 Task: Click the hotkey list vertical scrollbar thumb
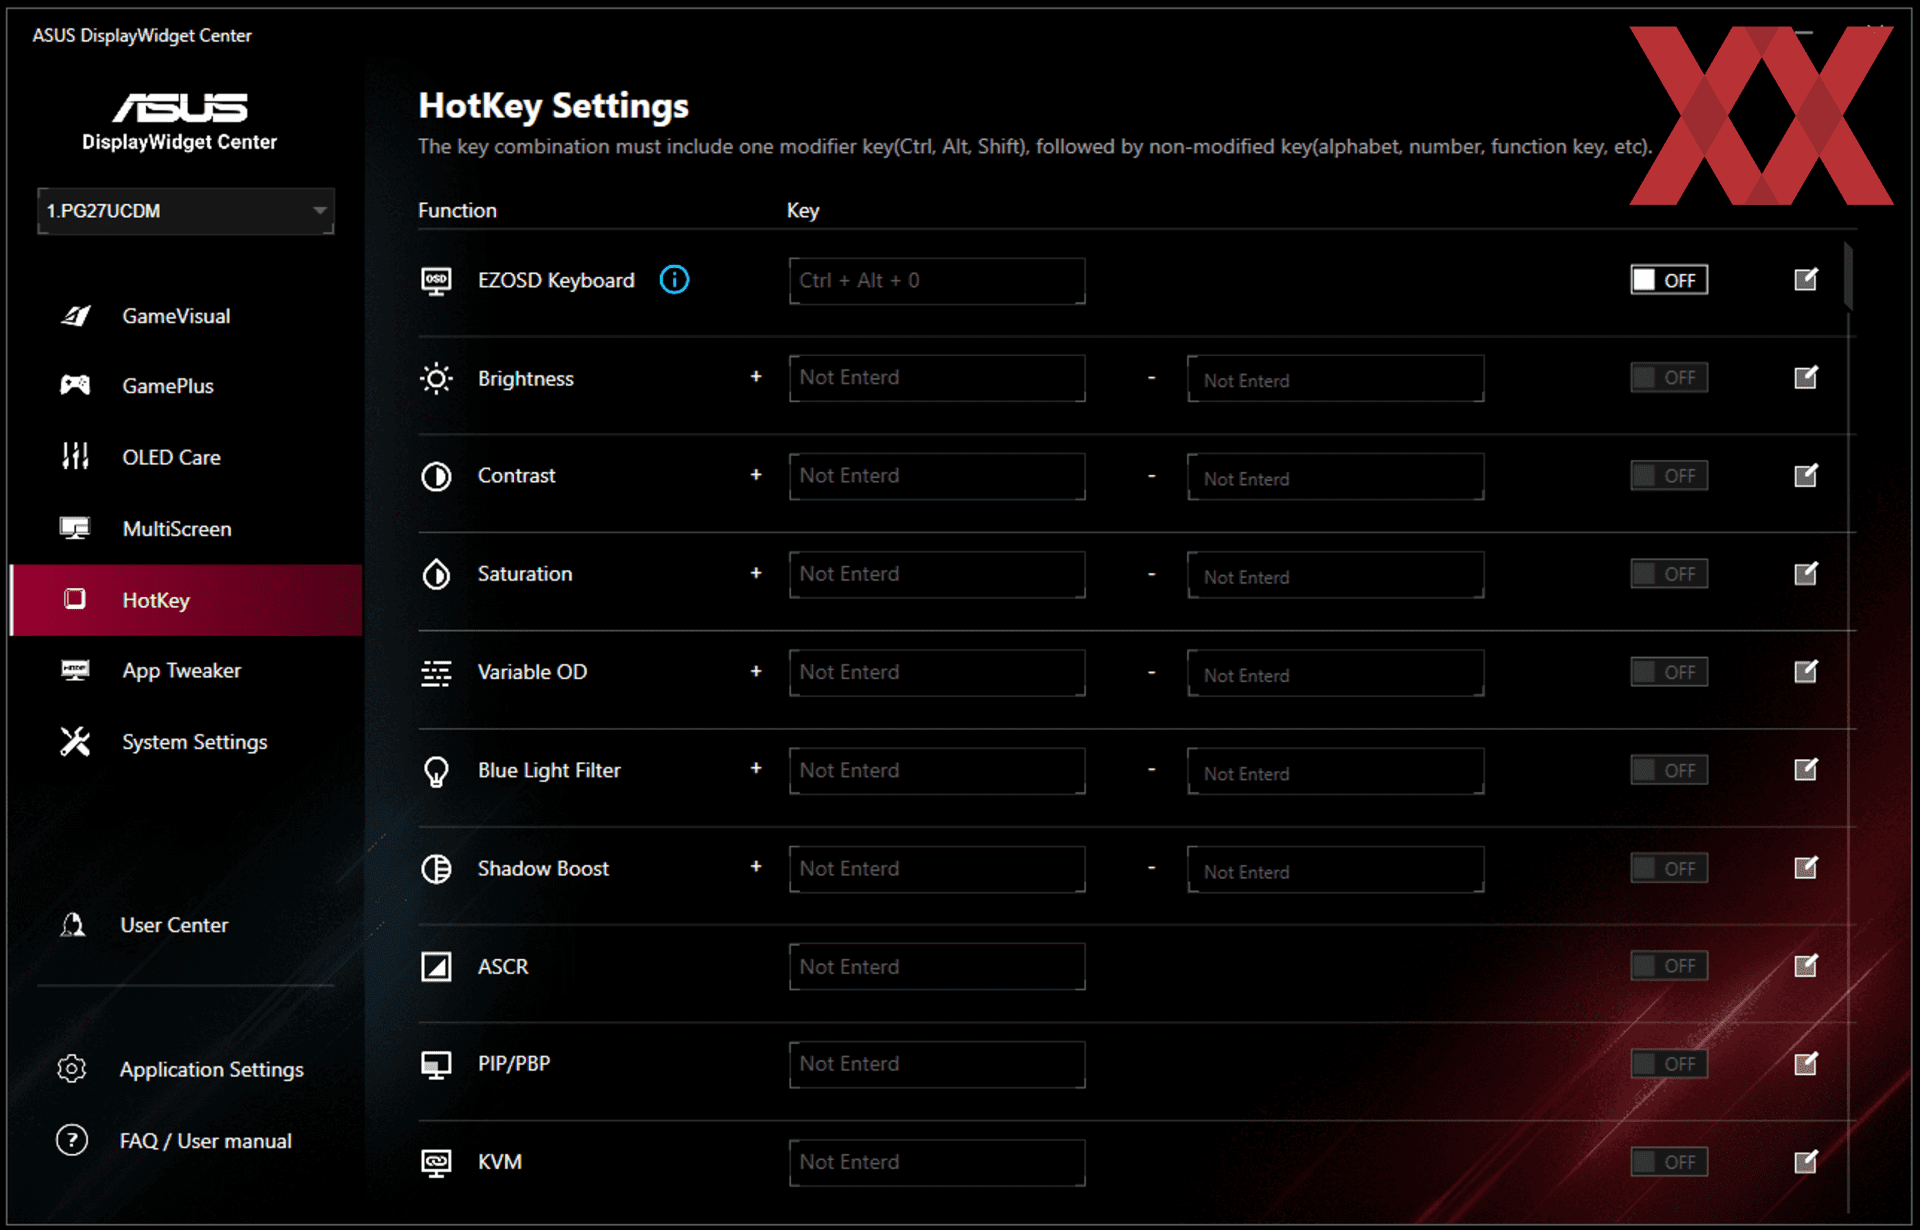tap(1849, 276)
